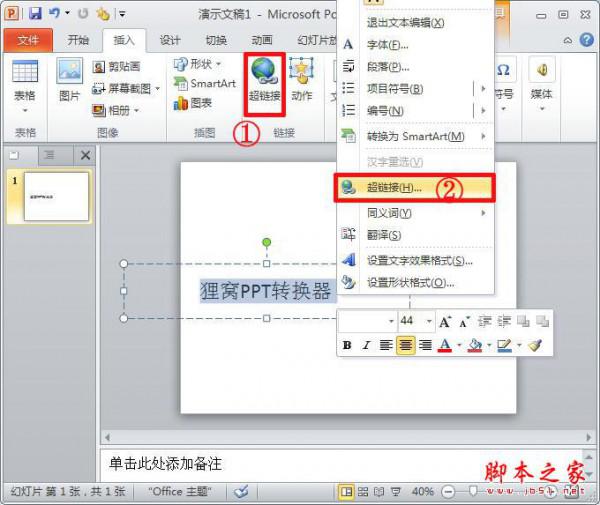Toggle Italic in the mini toolbar

pos(366,345)
